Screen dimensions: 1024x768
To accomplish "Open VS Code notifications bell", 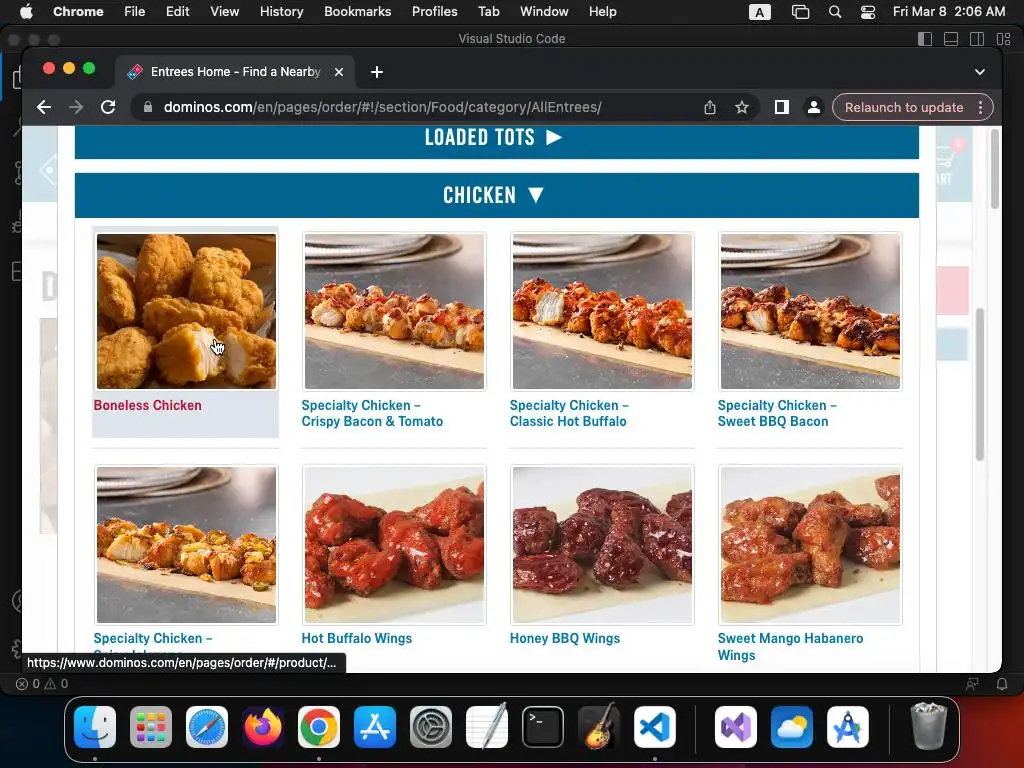I will pyautogui.click(x=1002, y=684).
